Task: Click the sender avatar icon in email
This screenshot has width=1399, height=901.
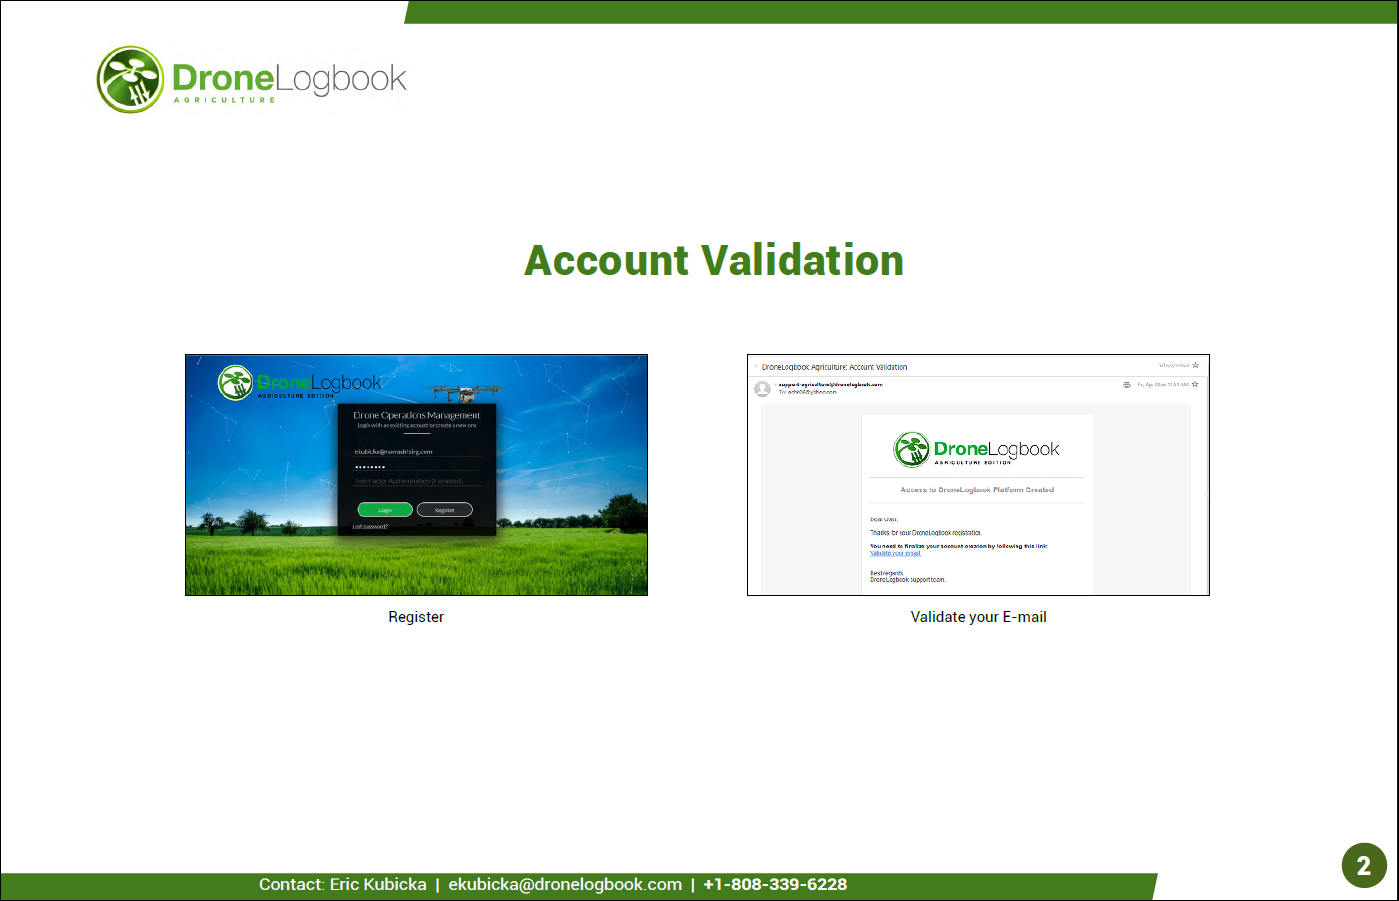Action: [763, 389]
